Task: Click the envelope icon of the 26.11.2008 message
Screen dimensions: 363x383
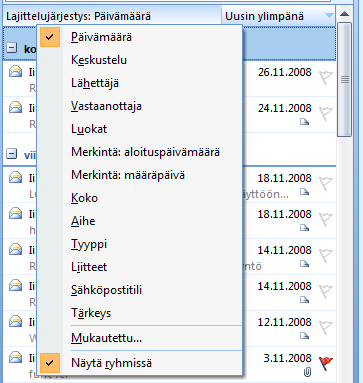Action: pyautogui.click(x=15, y=71)
